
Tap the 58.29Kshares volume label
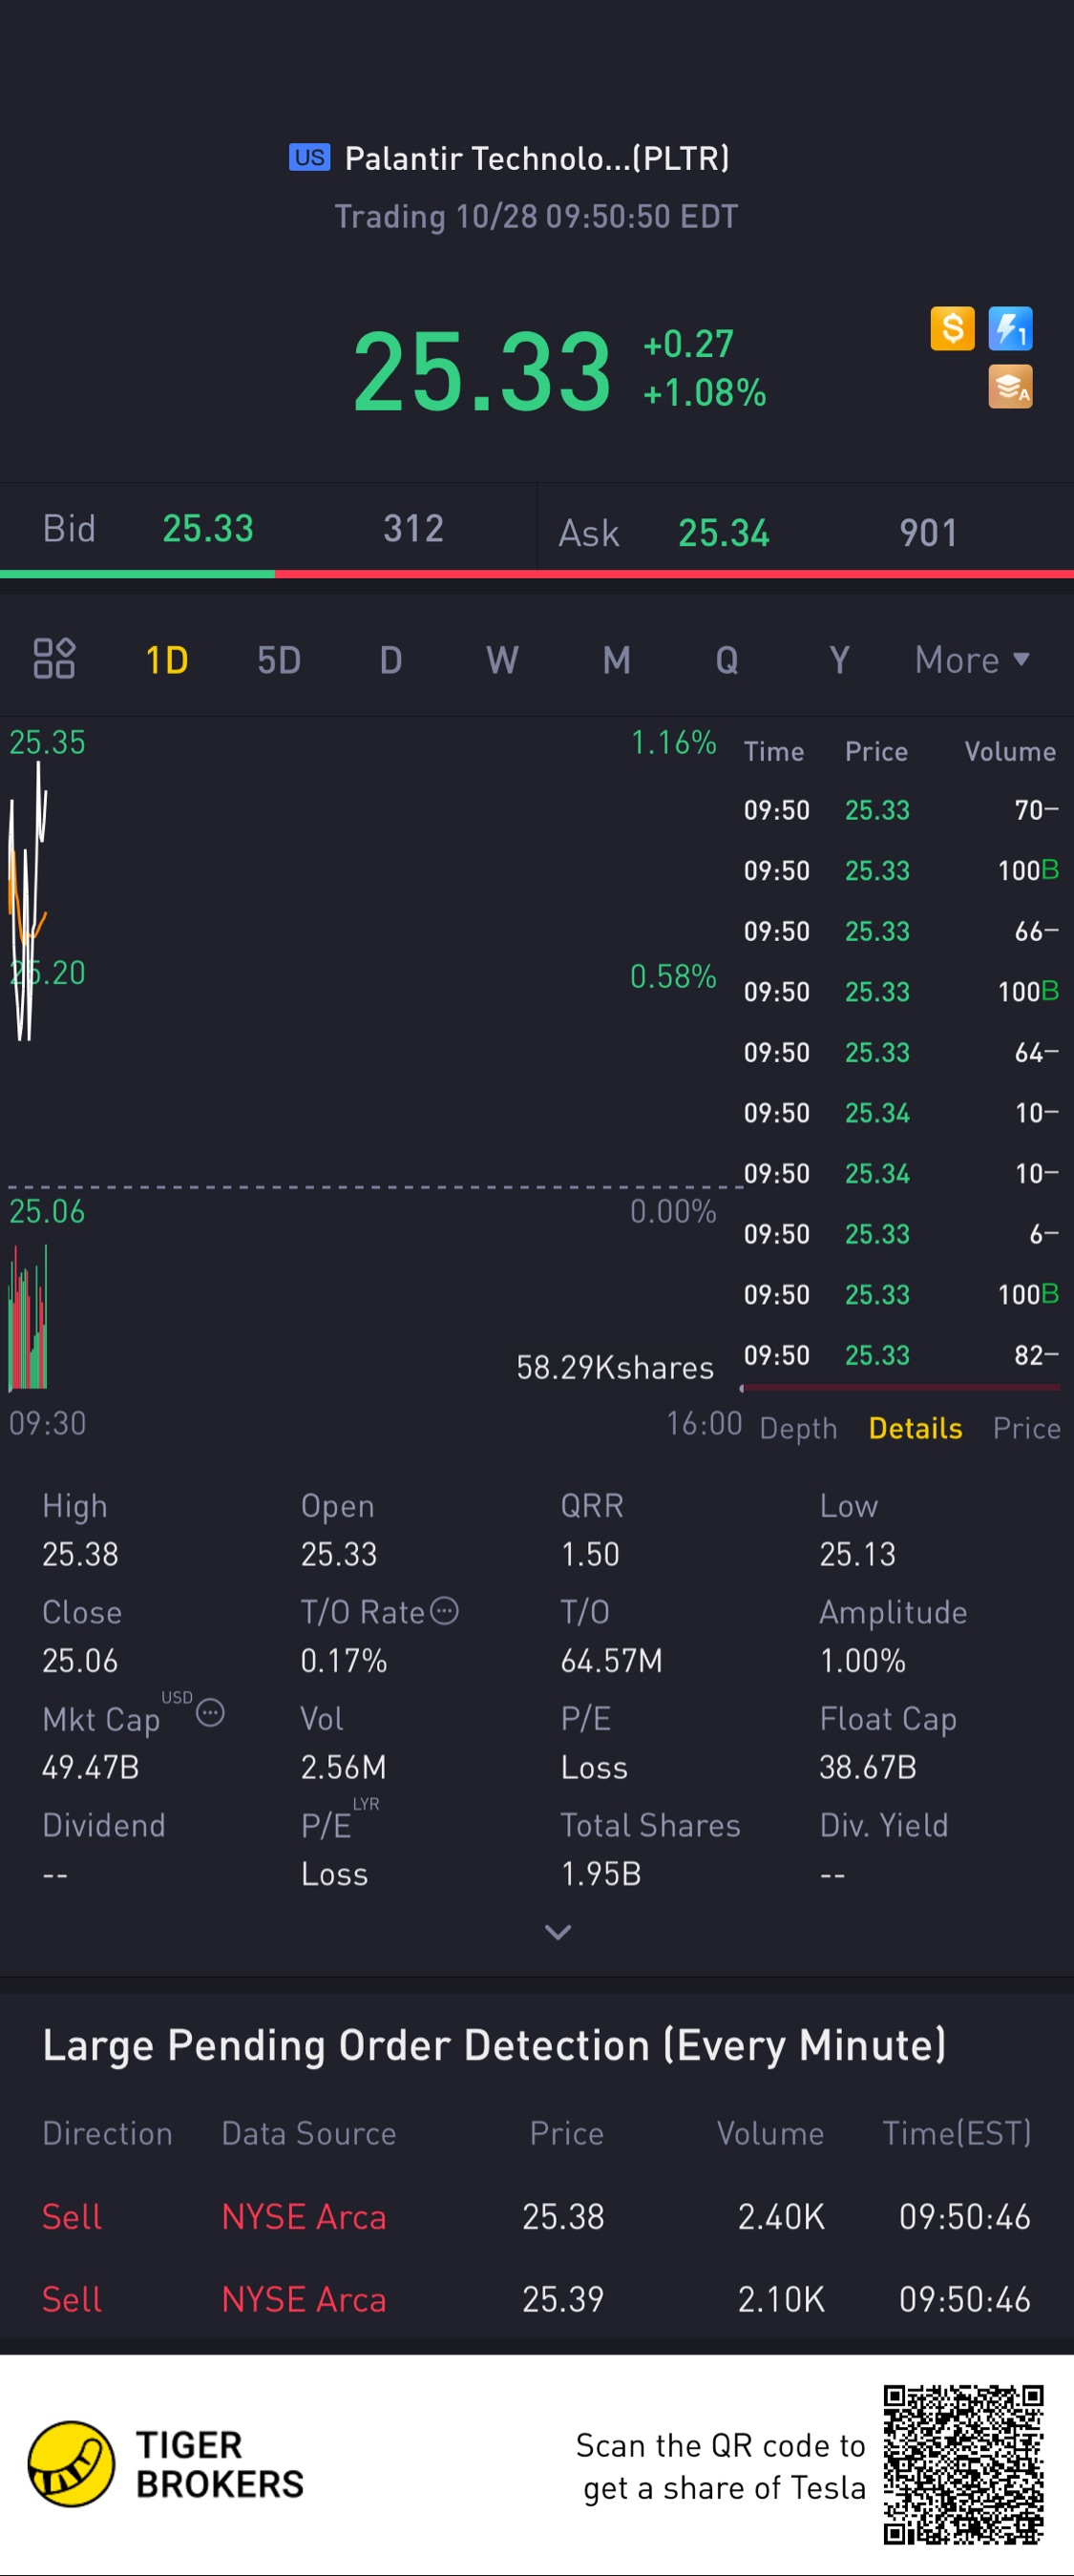[x=615, y=1367]
